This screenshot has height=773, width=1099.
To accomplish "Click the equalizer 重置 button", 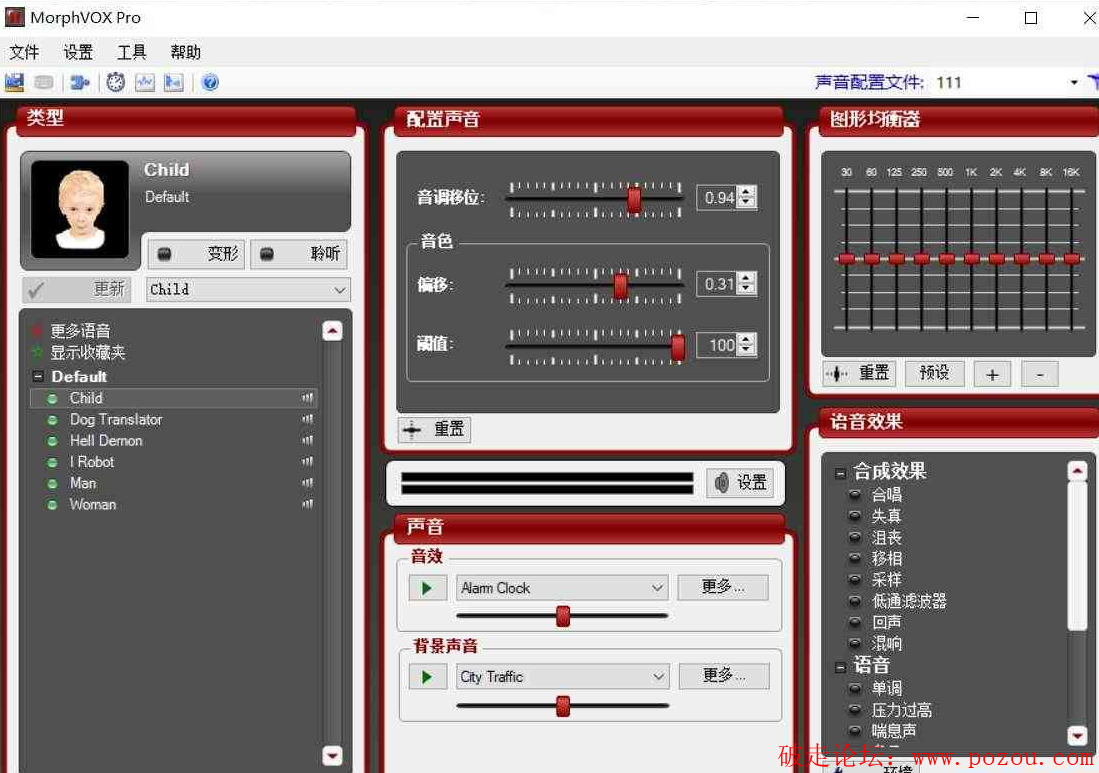I will 860,374.
